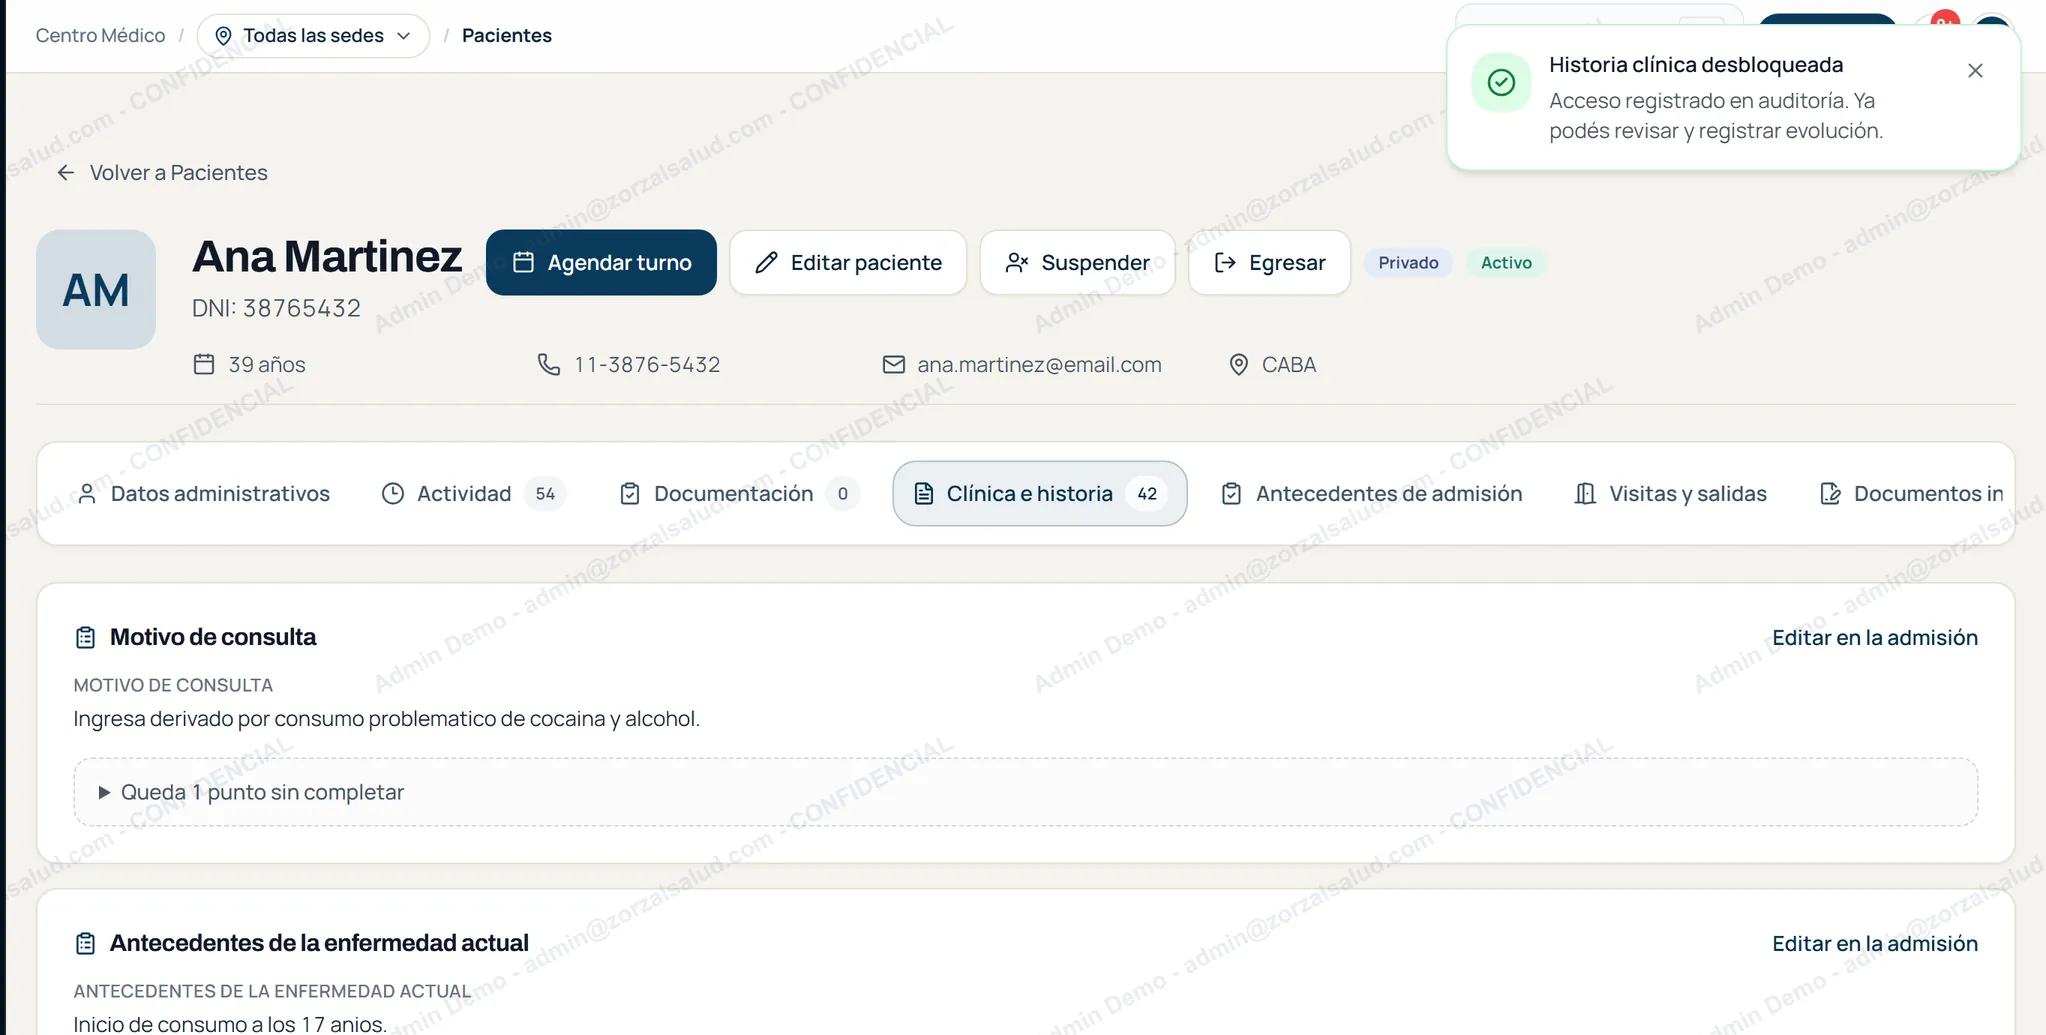This screenshot has width=2046, height=1035.
Task: Click the Activo status badge
Action: (x=1506, y=263)
